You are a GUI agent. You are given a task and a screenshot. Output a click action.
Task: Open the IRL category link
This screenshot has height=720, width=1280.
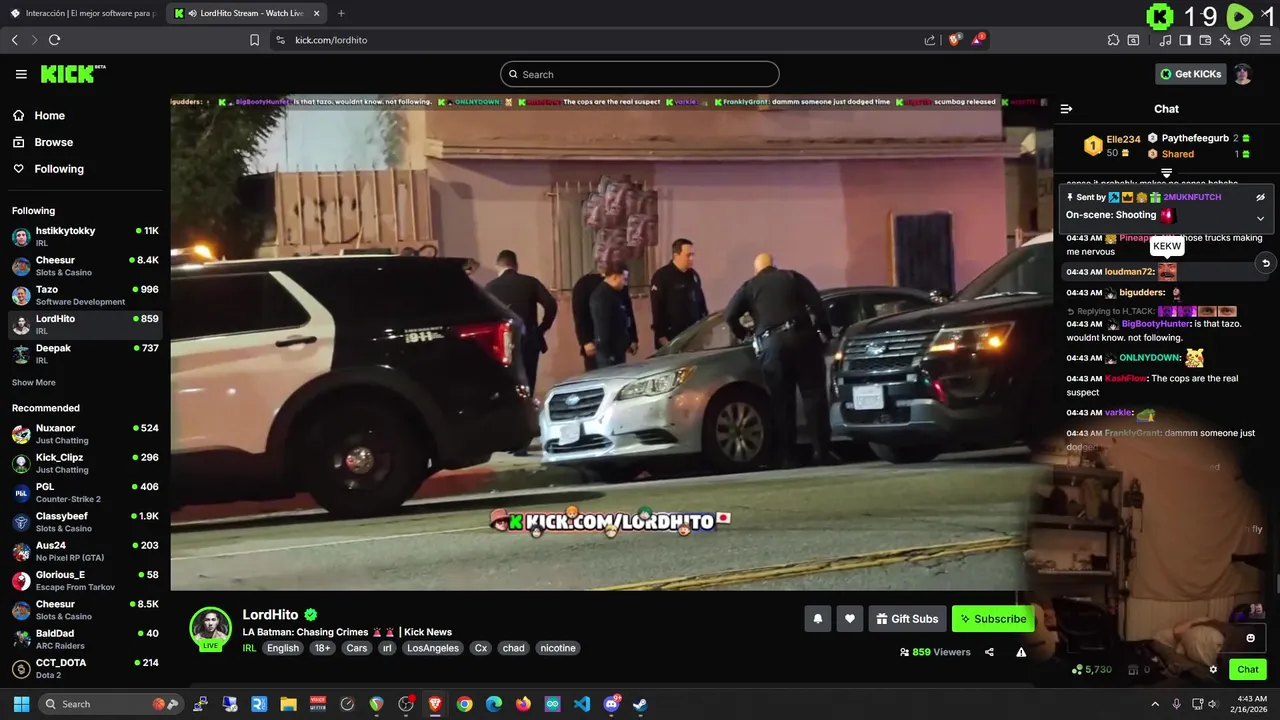tap(249, 648)
